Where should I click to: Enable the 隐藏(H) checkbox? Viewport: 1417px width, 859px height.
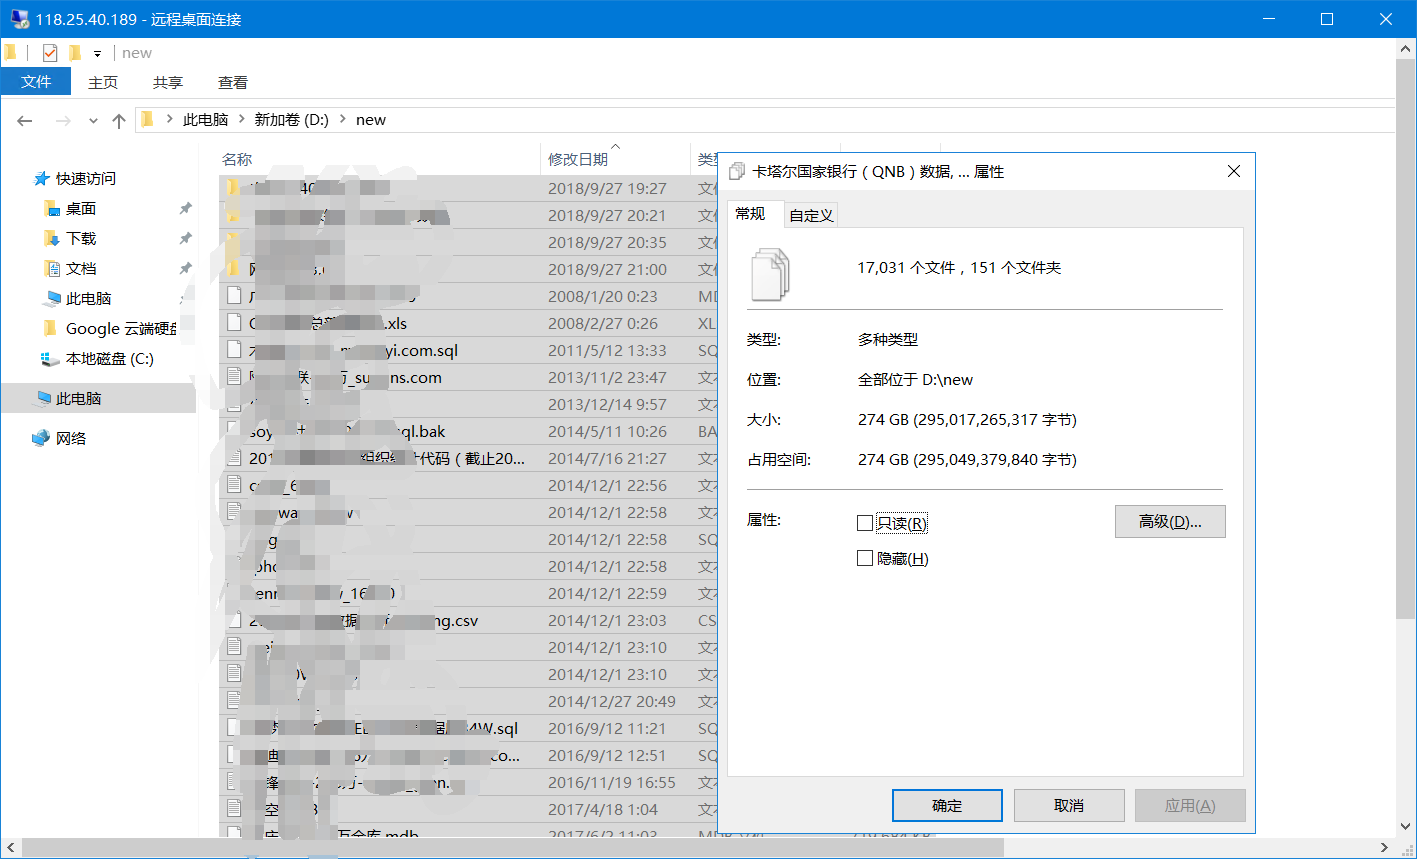[865, 558]
